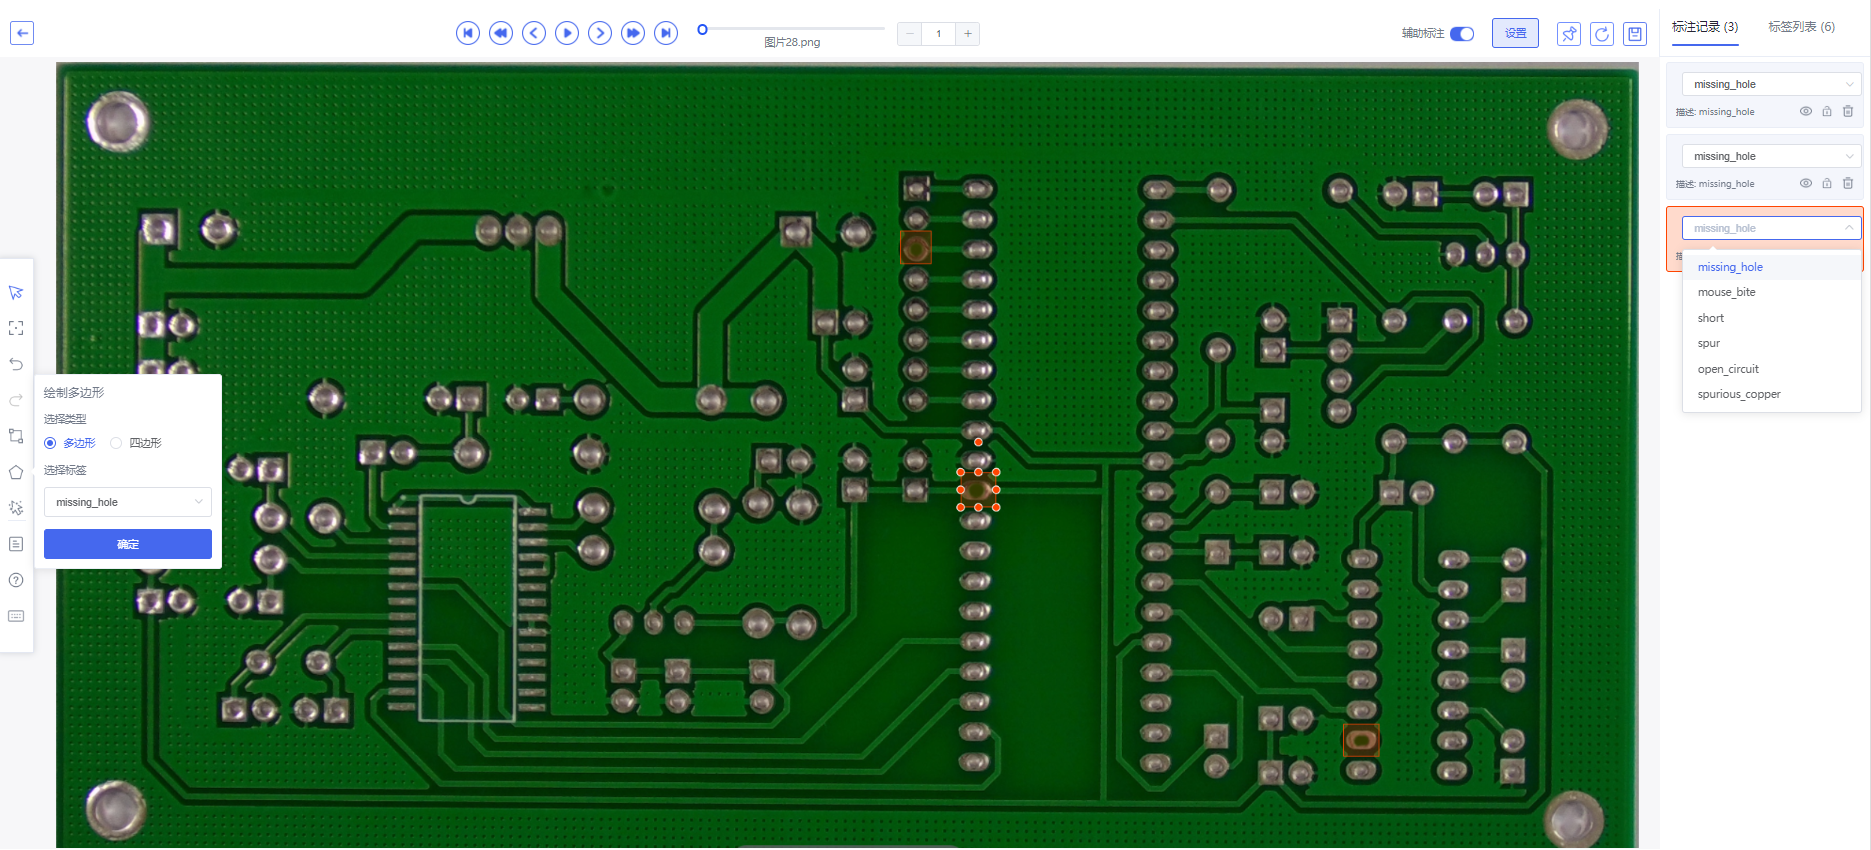The image size is (1871, 850).
Task: Click the save disk icon
Action: [1635, 34]
